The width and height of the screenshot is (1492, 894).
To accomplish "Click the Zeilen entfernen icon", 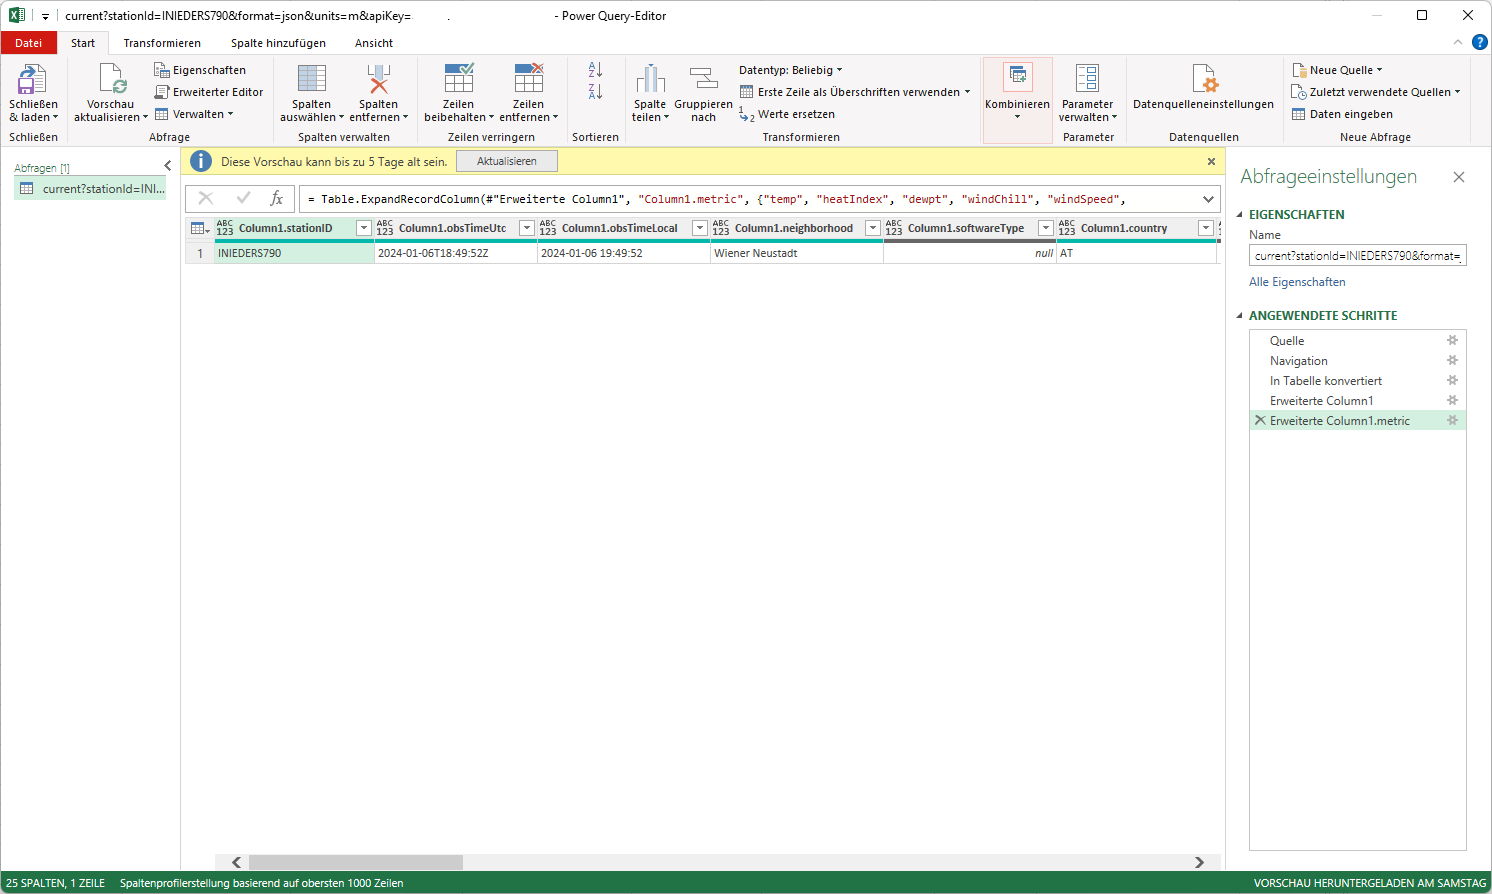I will (x=528, y=79).
